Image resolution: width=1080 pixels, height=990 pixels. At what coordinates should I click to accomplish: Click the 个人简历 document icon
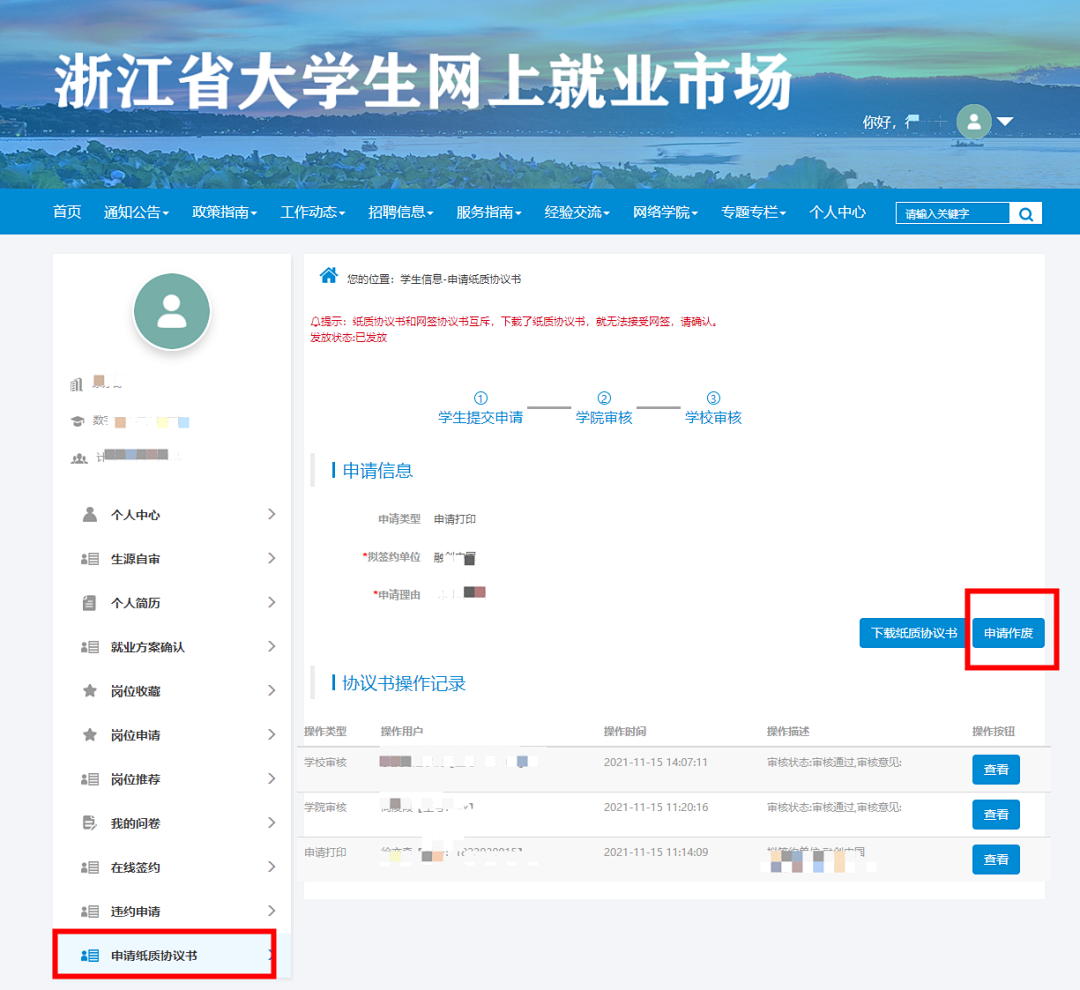pyautogui.click(x=90, y=603)
